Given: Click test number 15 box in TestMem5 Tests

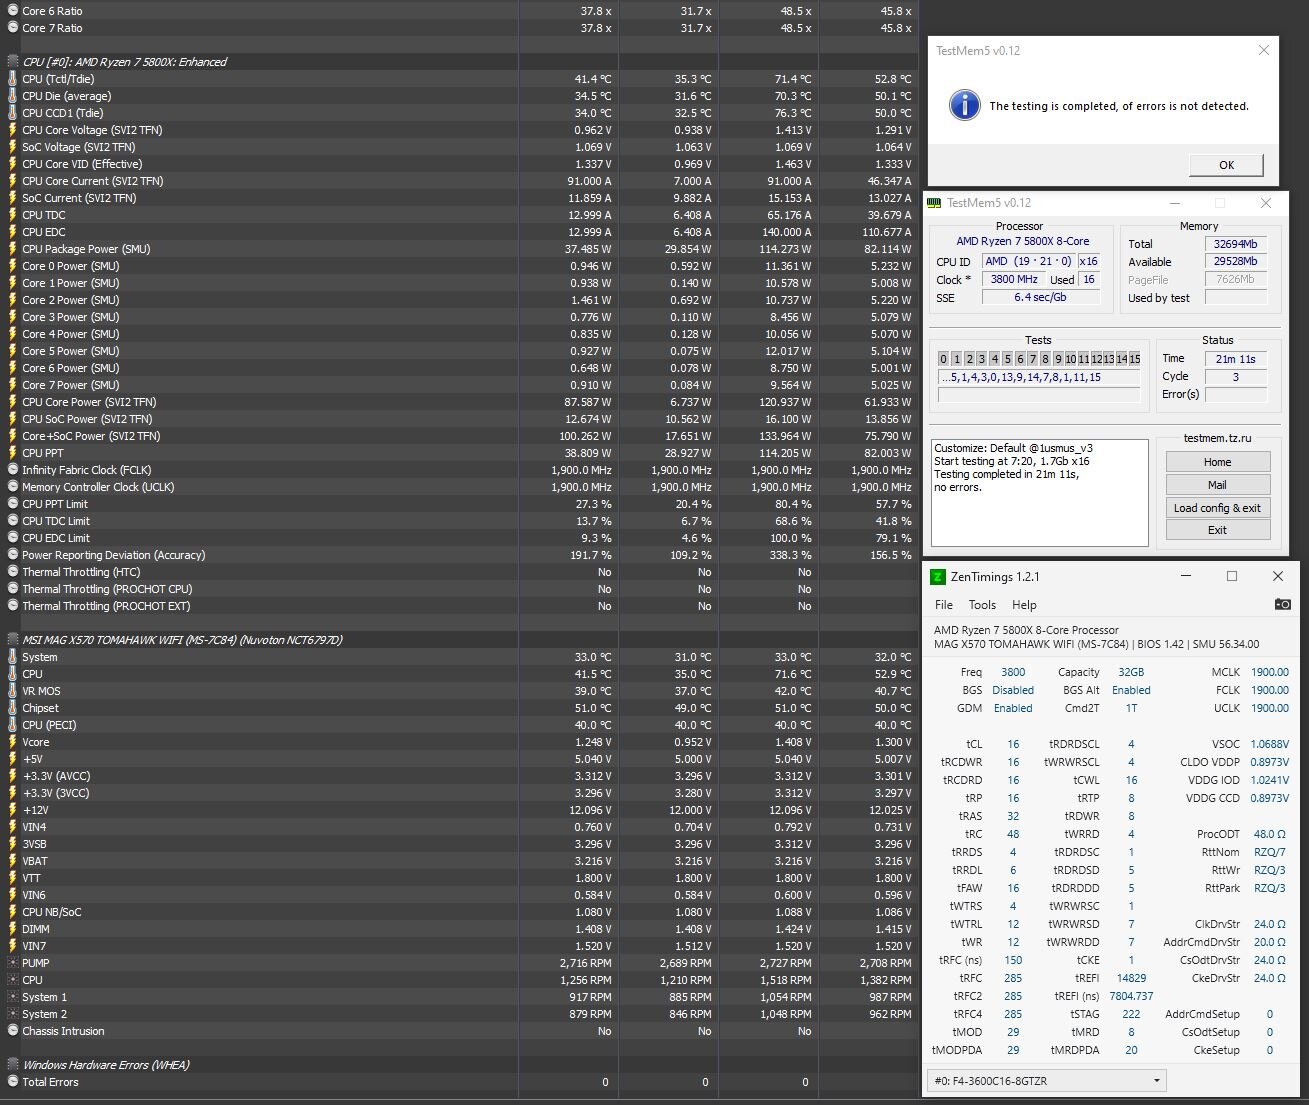Looking at the screenshot, I should tap(1135, 359).
